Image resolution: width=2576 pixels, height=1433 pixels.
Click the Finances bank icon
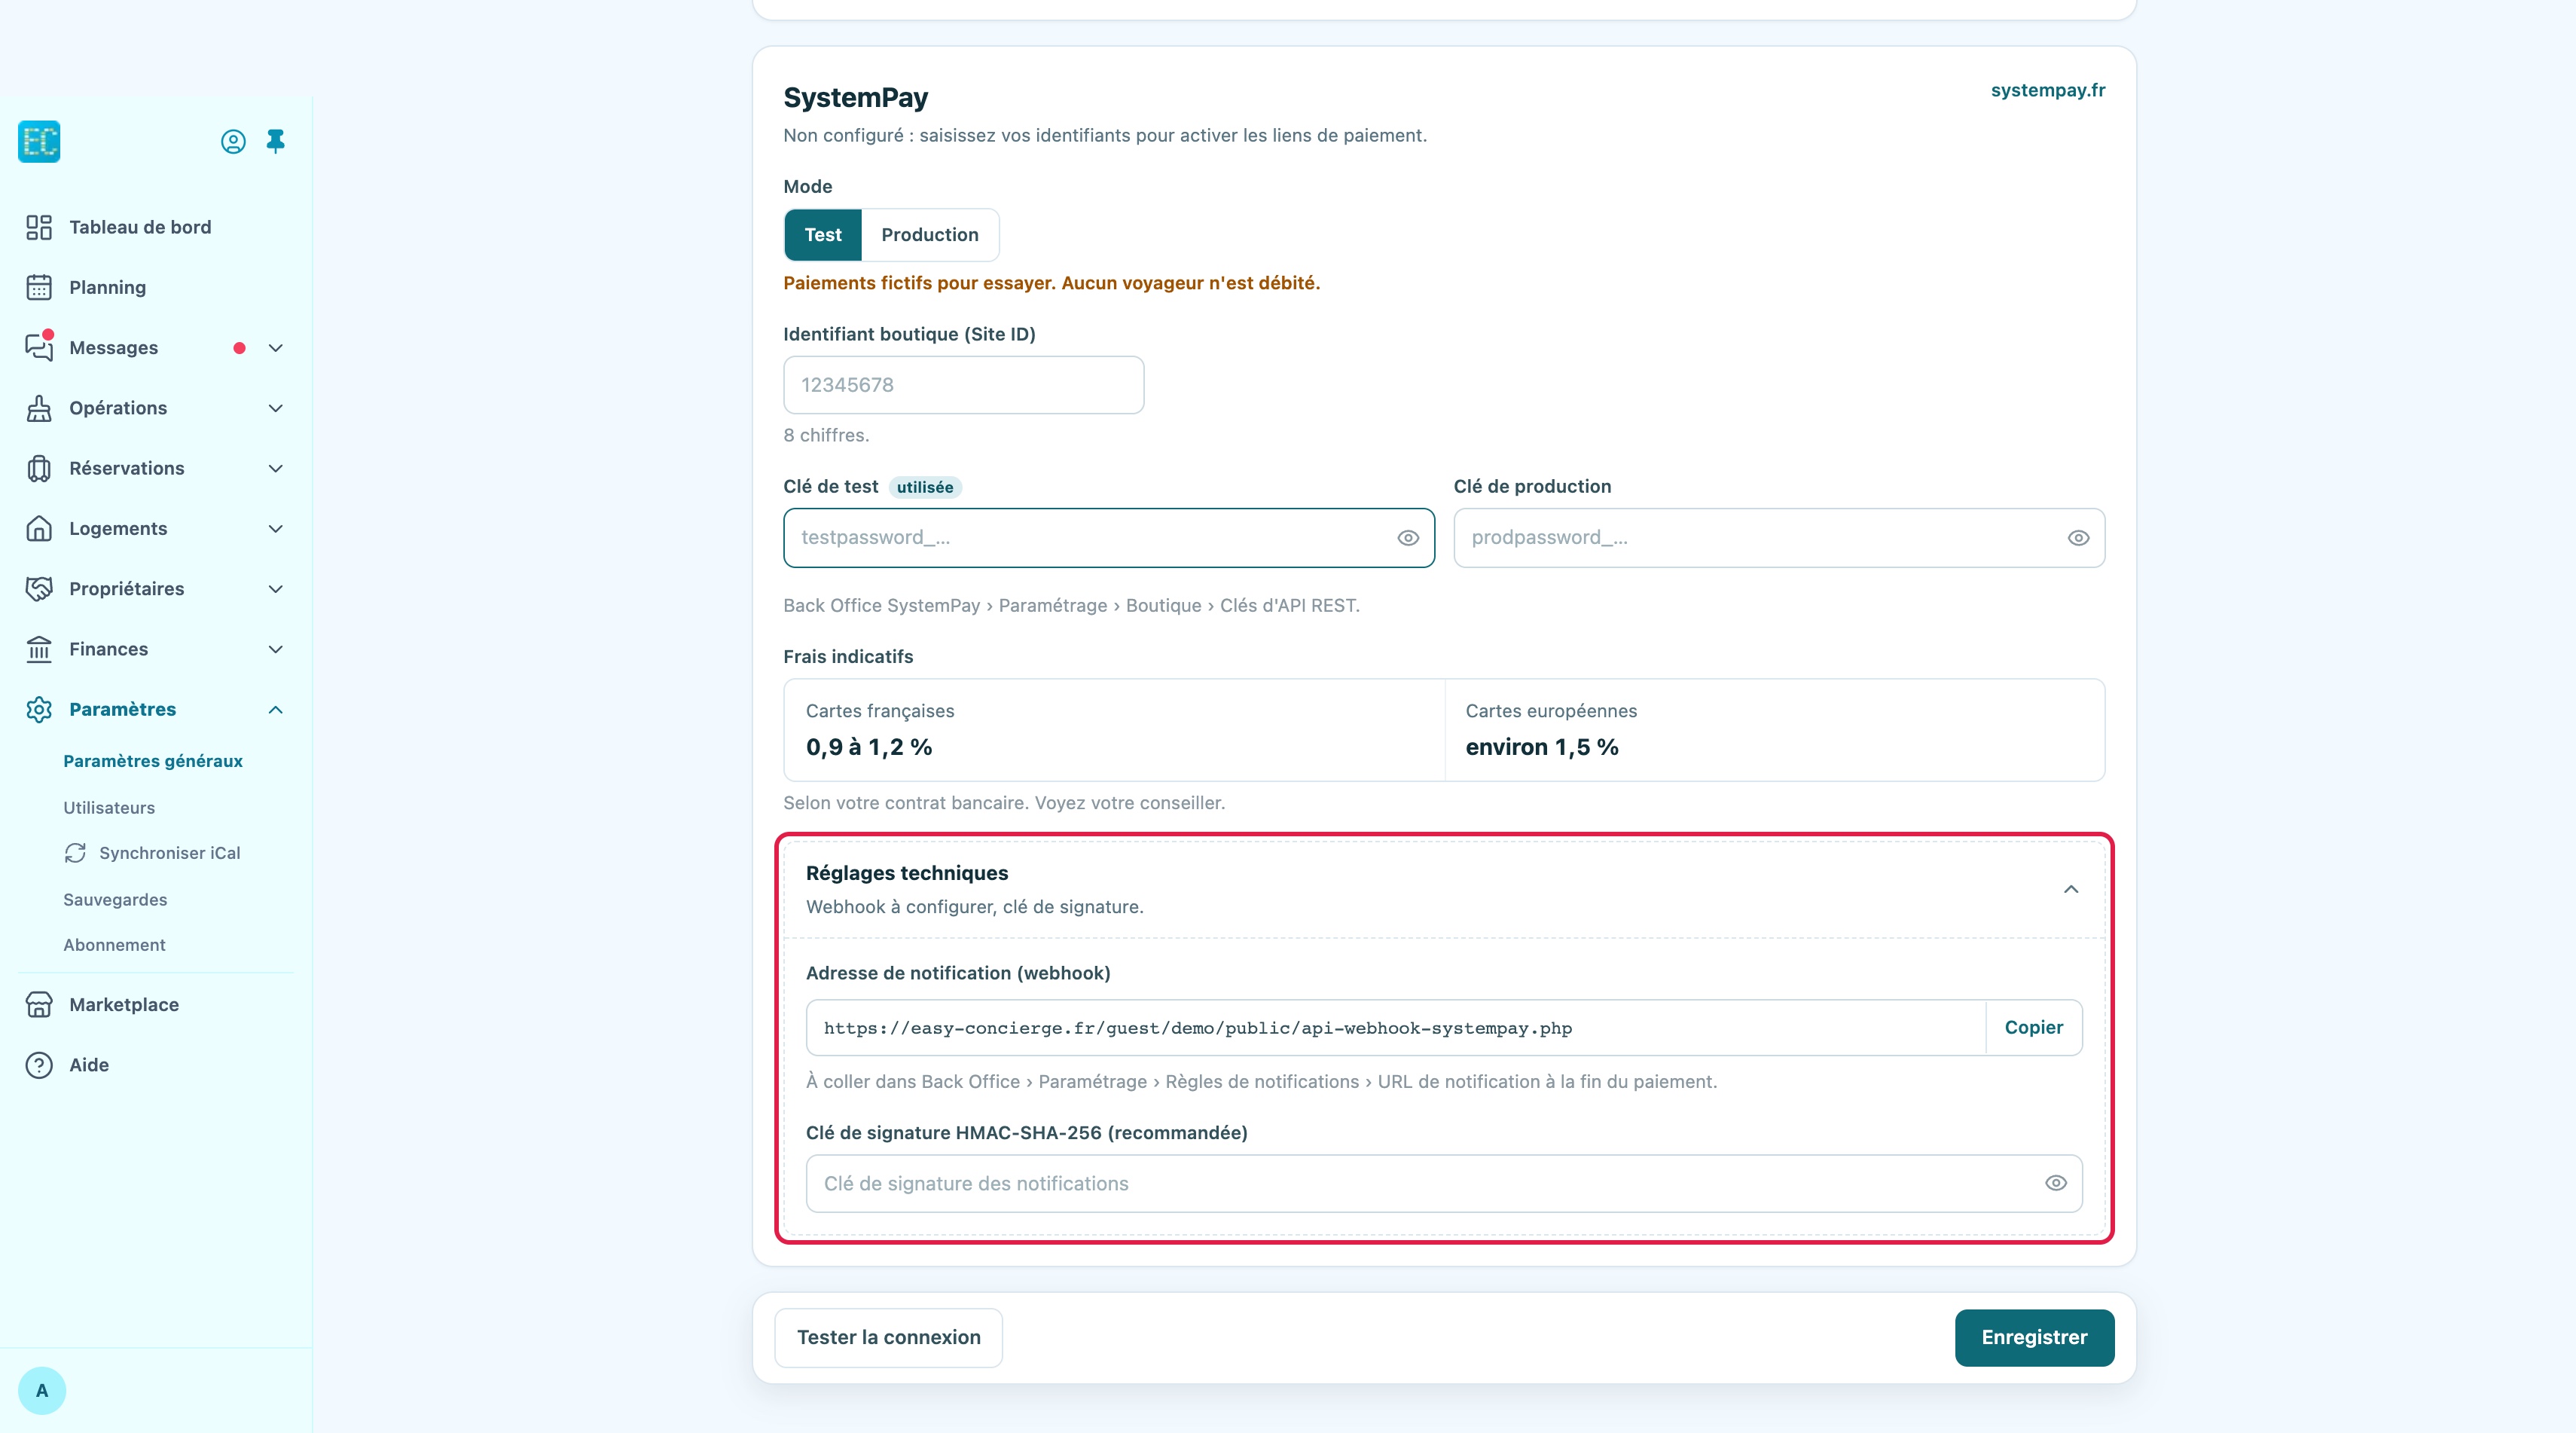point(39,649)
